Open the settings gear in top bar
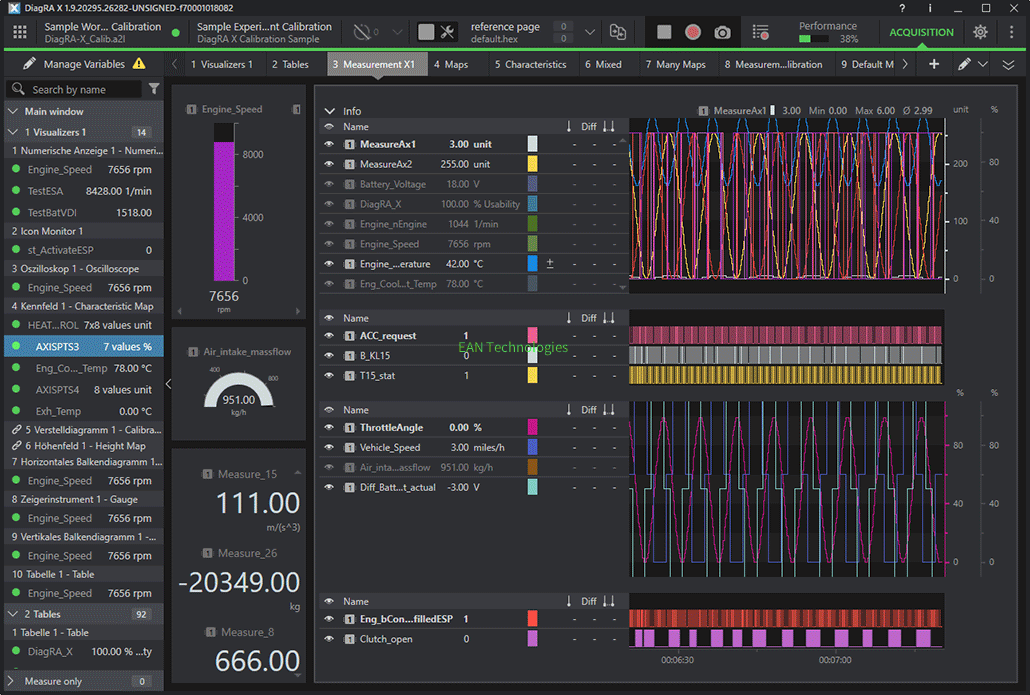Screen dimensions: 1030x695 (x=980, y=32)
